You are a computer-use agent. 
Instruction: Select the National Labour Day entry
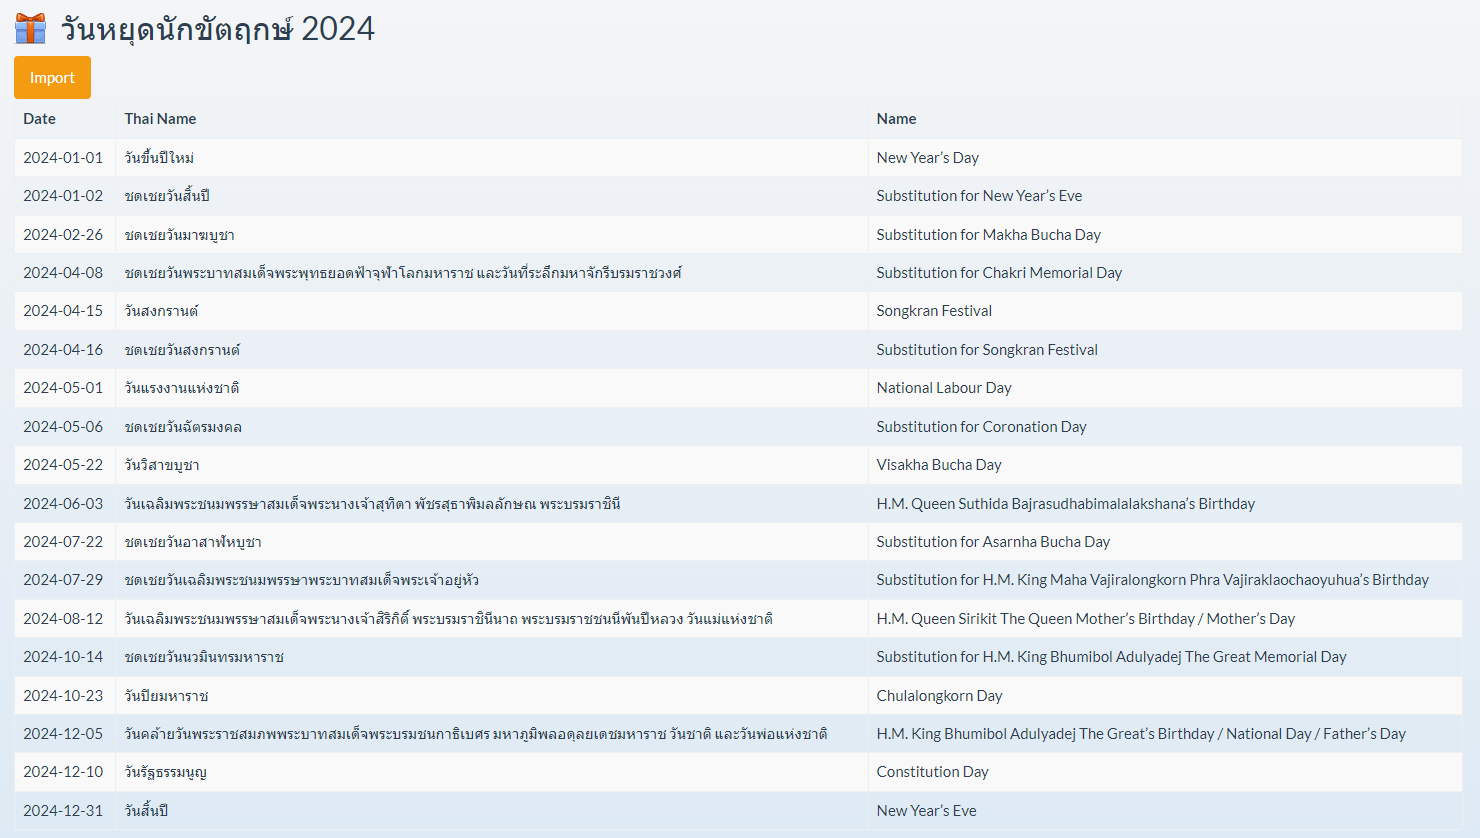coord(944,387)
